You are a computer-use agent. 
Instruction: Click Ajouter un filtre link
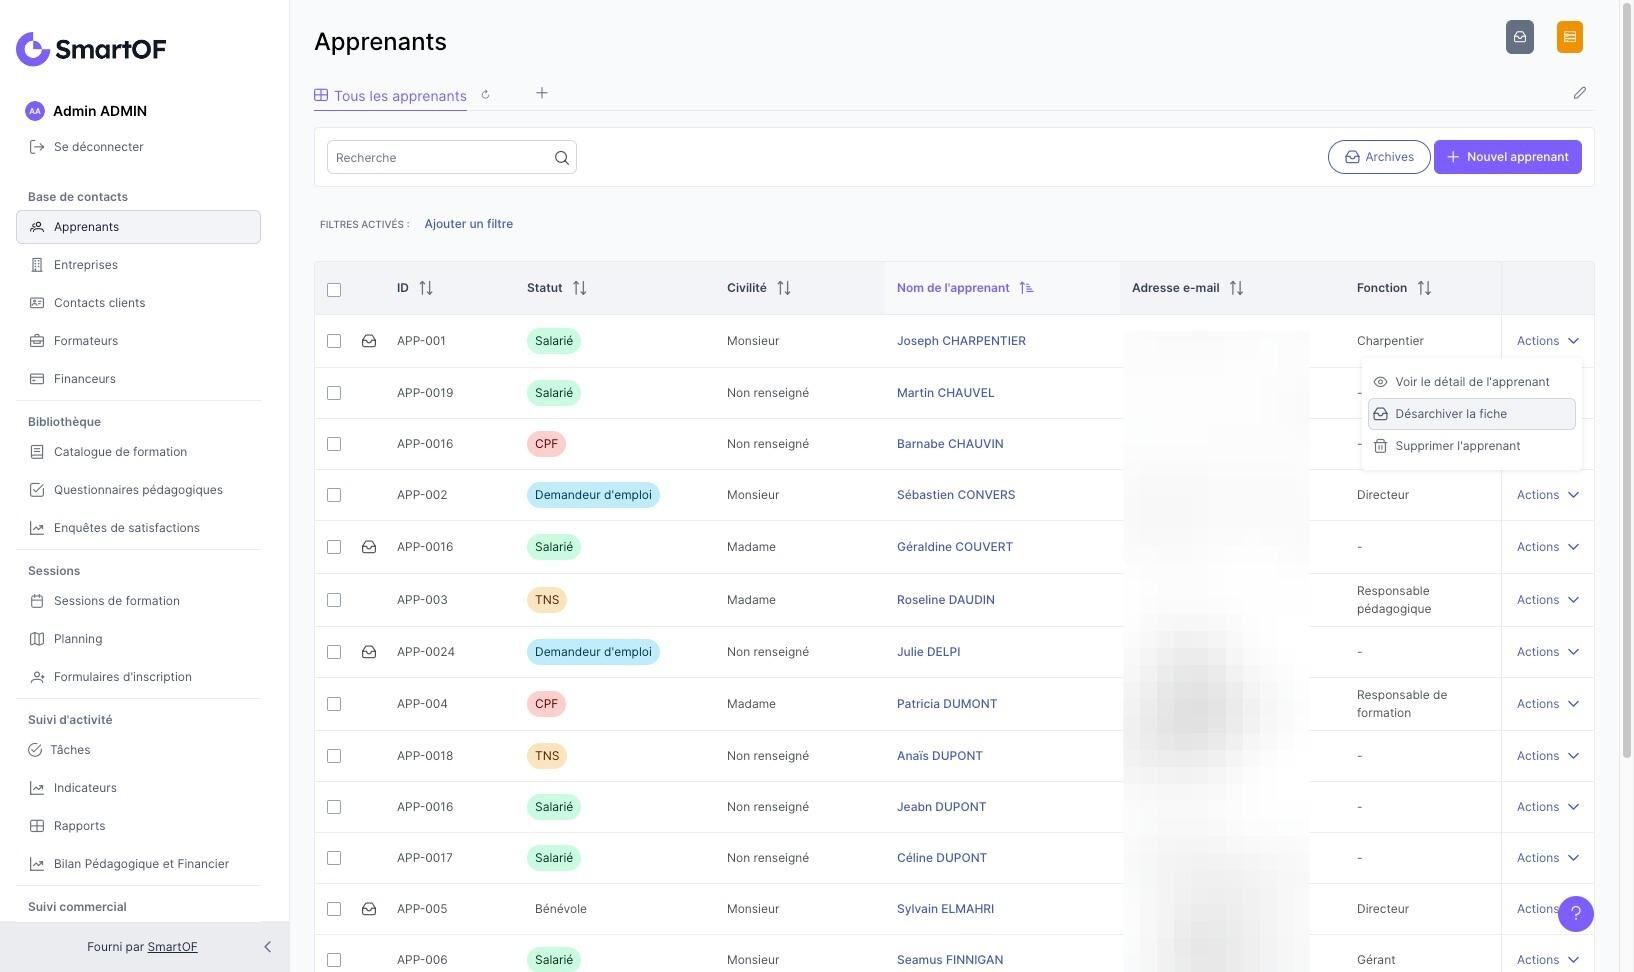tap(469, 224)
